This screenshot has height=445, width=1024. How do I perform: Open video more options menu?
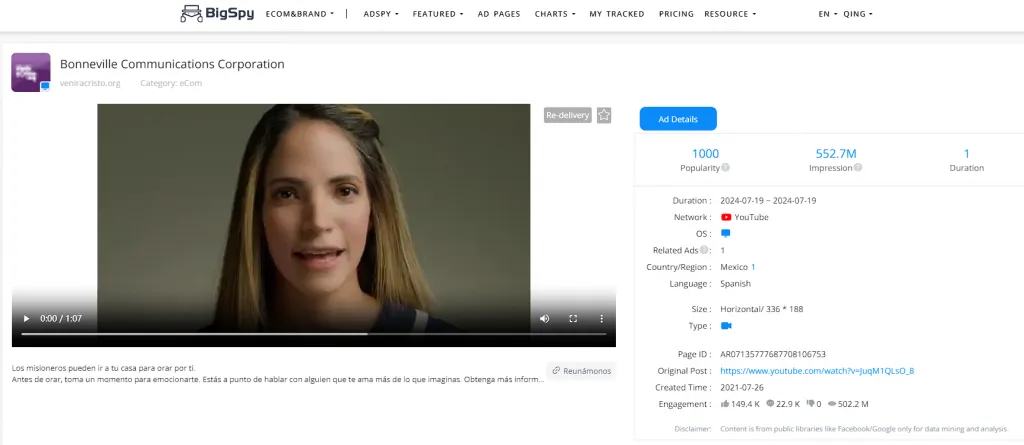pyautogui.click(x=601, y=319)
